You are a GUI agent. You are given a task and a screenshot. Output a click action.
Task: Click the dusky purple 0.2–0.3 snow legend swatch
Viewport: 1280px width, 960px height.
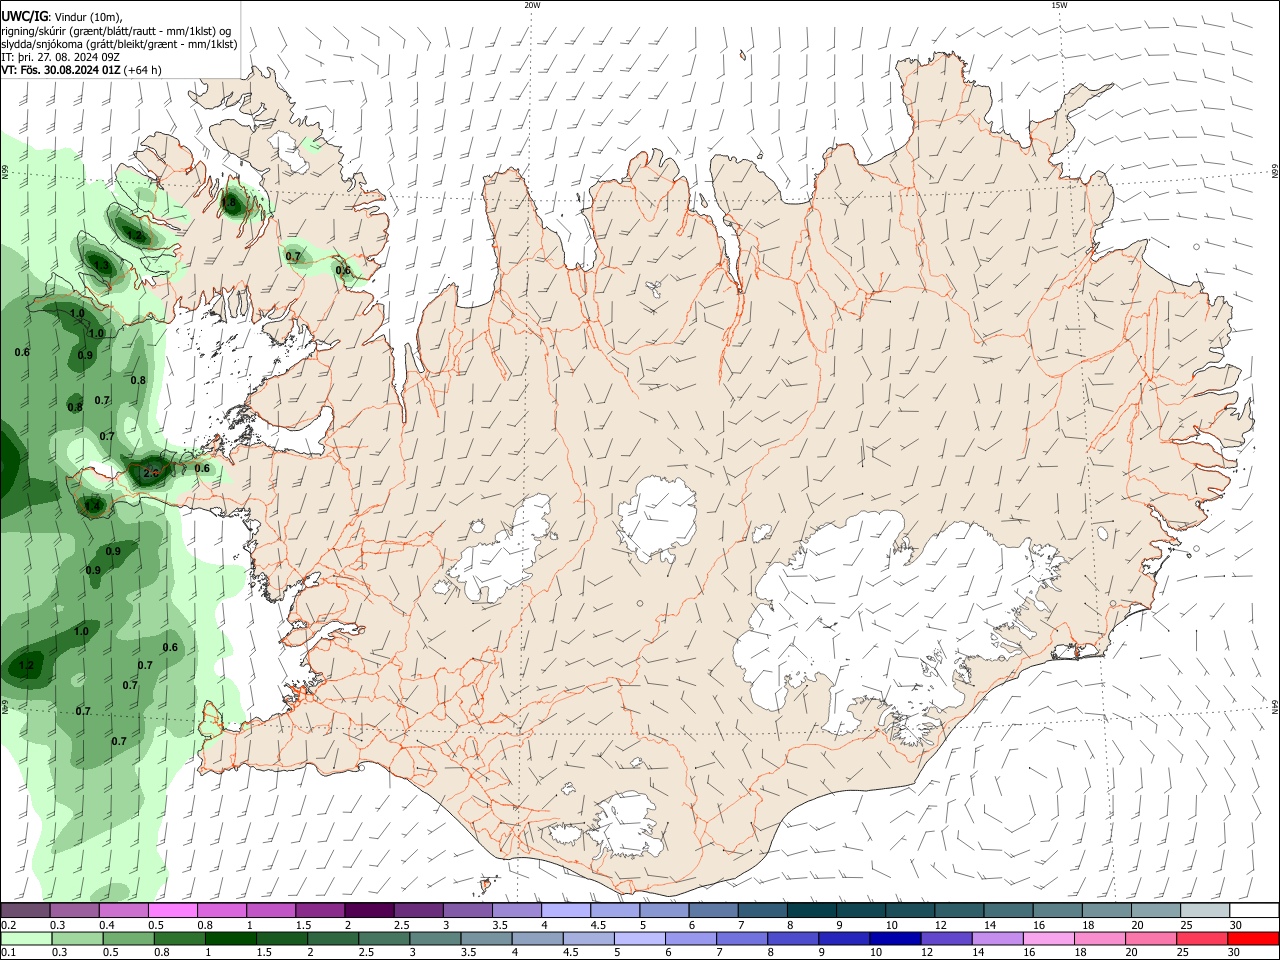[x=25, y=911]
